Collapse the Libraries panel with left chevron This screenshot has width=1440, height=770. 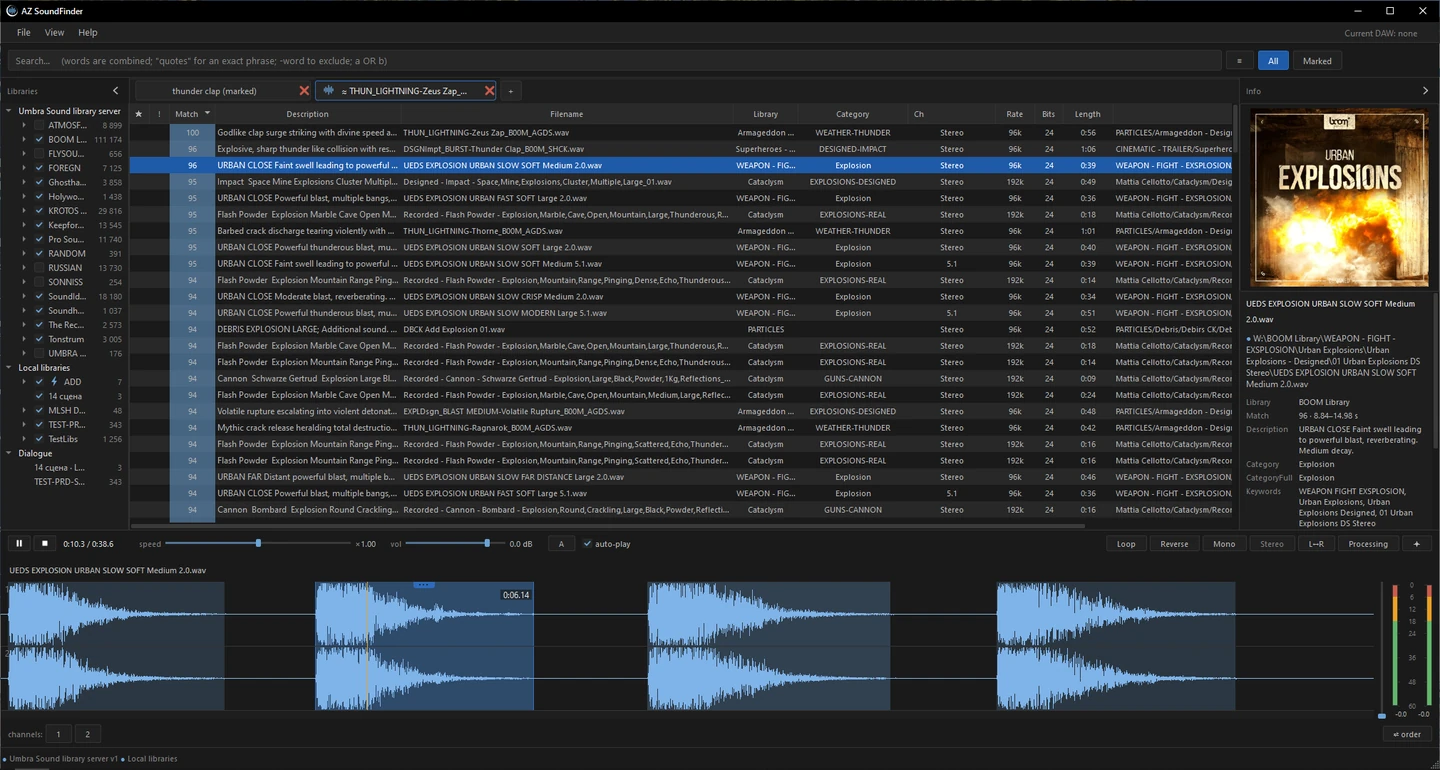pos(115,91)
